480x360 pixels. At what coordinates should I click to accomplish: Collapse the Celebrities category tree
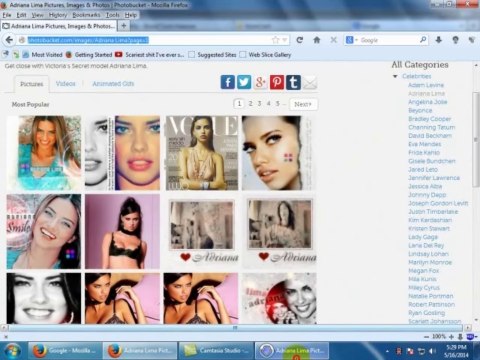[395, 76]
